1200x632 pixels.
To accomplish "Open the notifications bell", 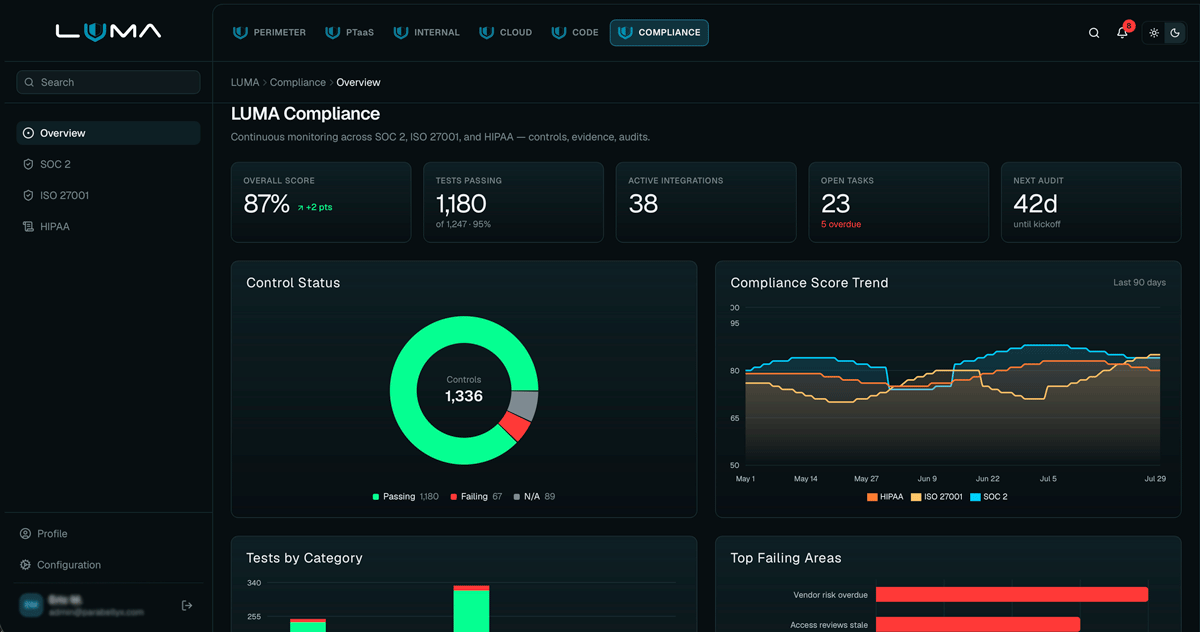I will pos(1122,33).
